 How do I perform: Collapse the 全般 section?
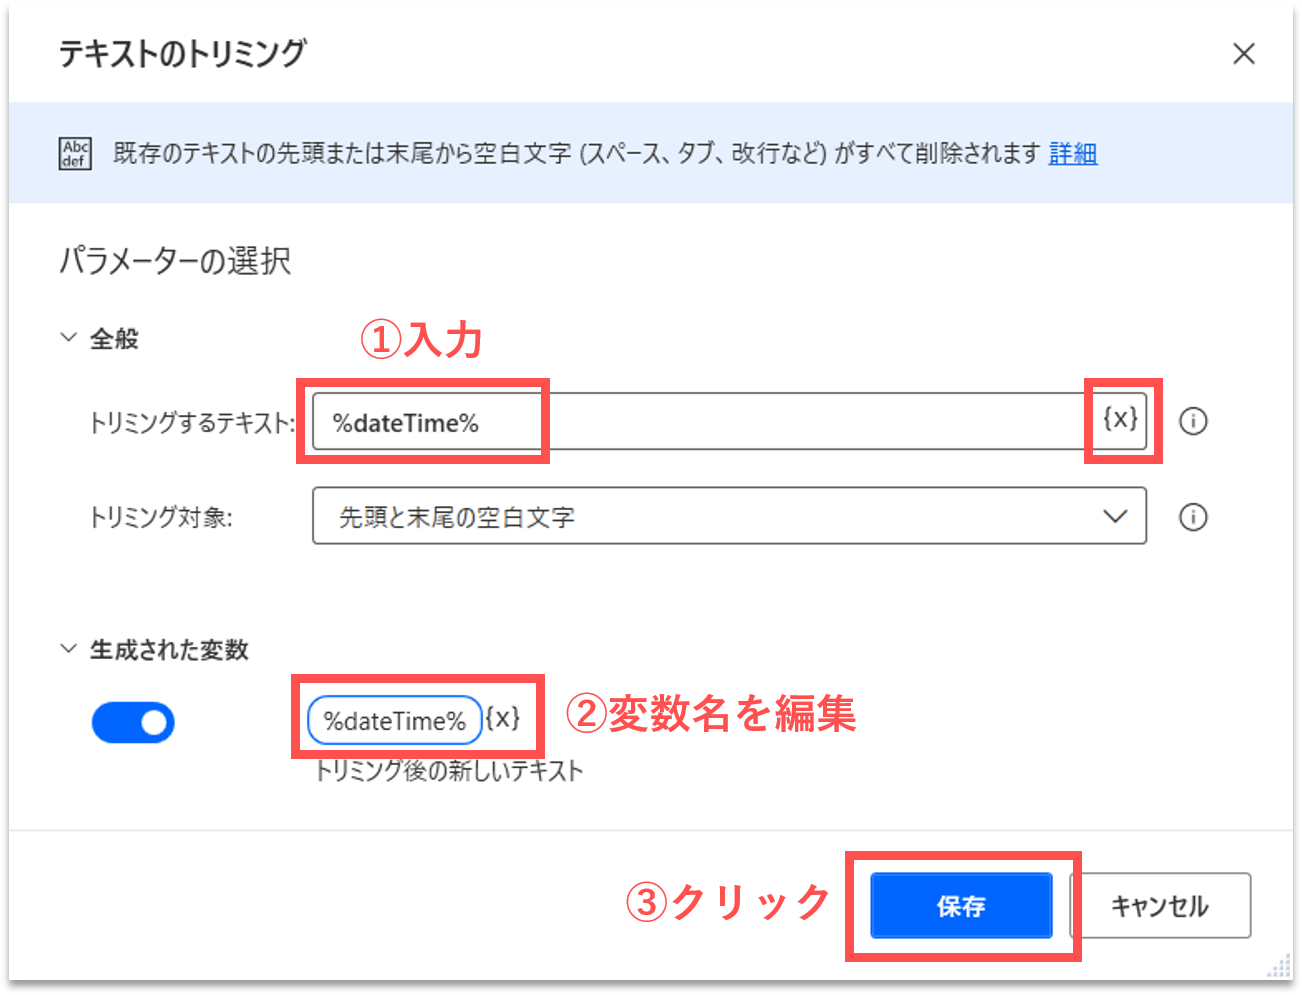(69, 338)
